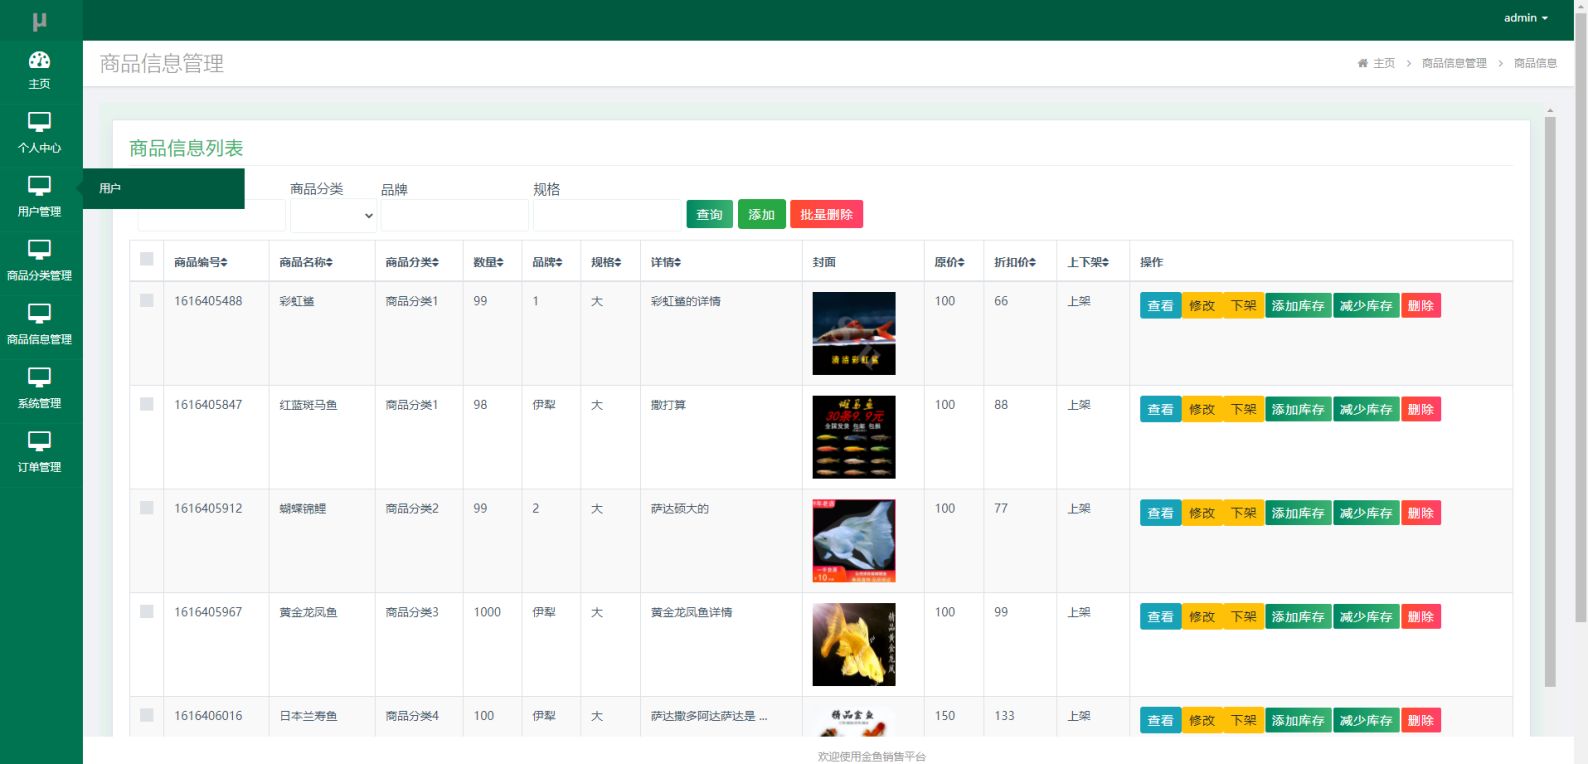This screenshot has width=1588, height=764.
Task: Open the 个人中心 monitor icon
Action: [39, 123]
